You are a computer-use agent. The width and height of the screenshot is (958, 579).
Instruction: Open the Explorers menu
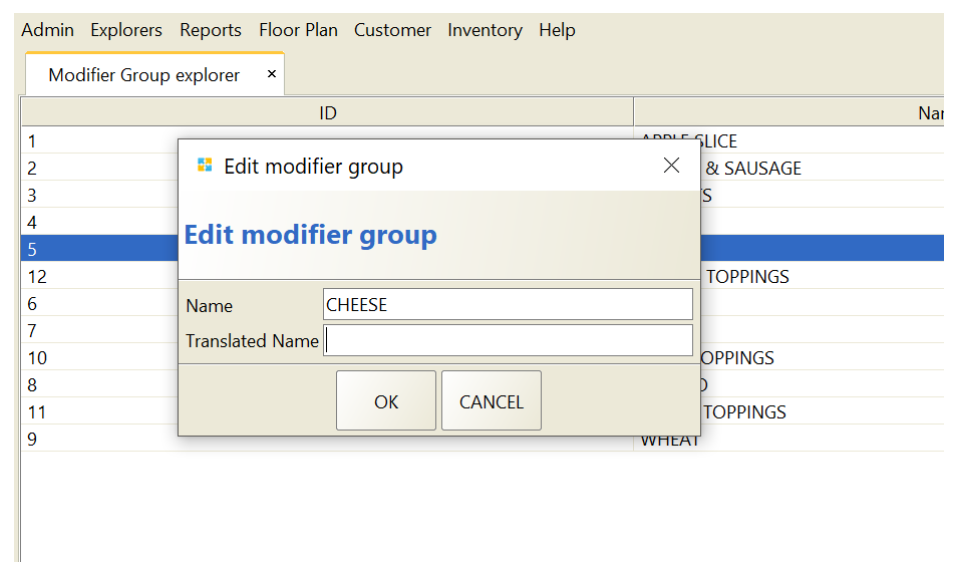tap(126, 30)
